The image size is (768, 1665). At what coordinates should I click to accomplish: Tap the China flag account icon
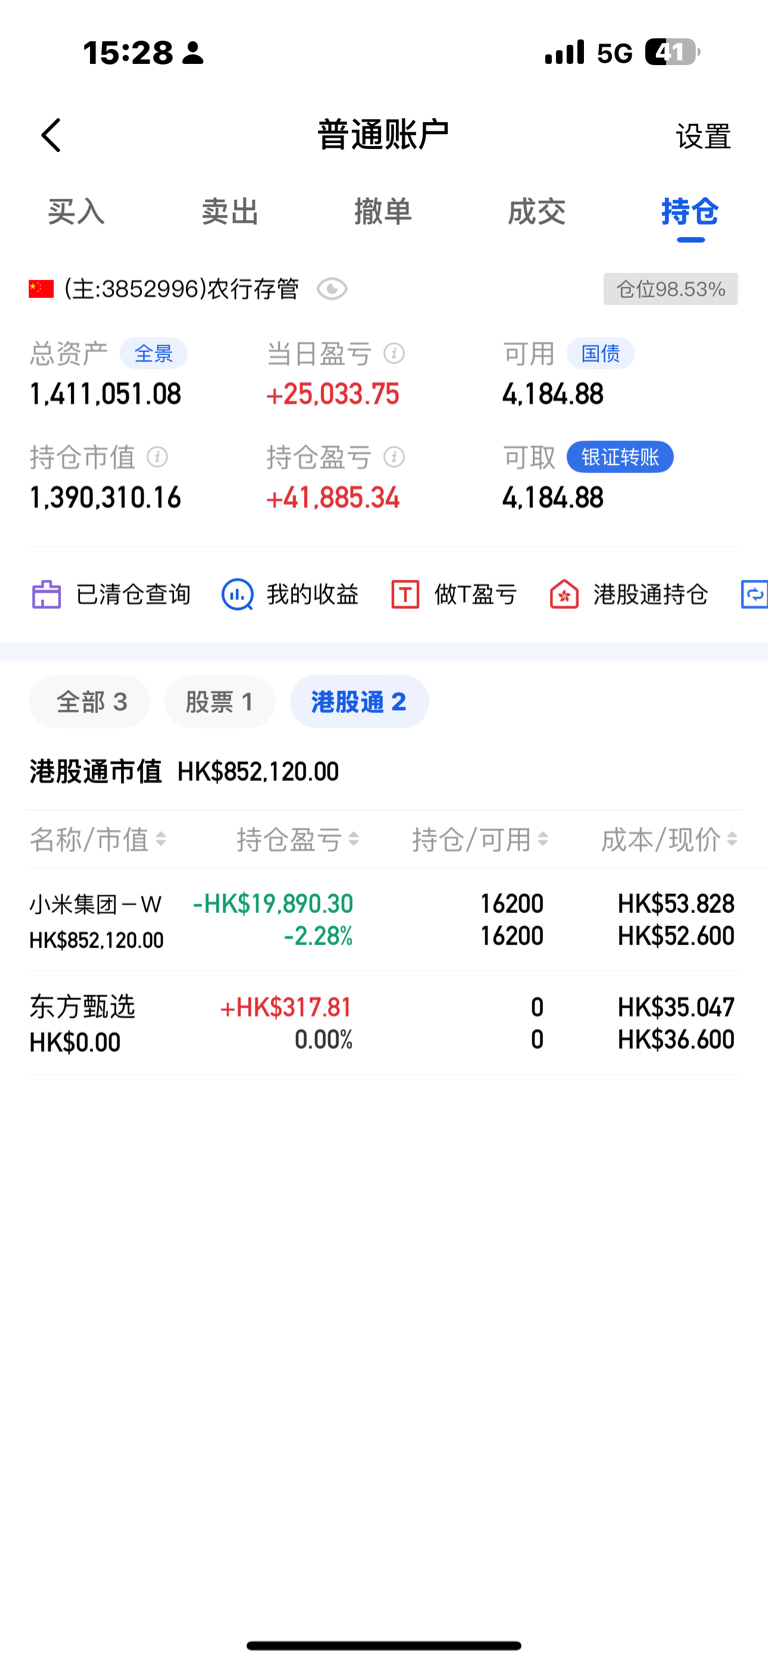click(x=41, y=289)
